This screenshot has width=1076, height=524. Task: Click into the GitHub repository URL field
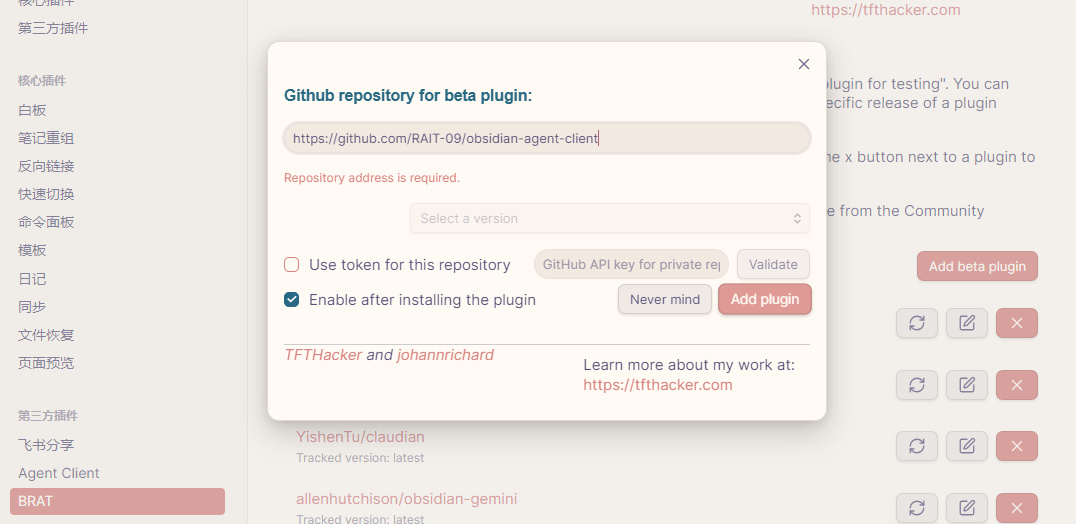click(546, 139)
